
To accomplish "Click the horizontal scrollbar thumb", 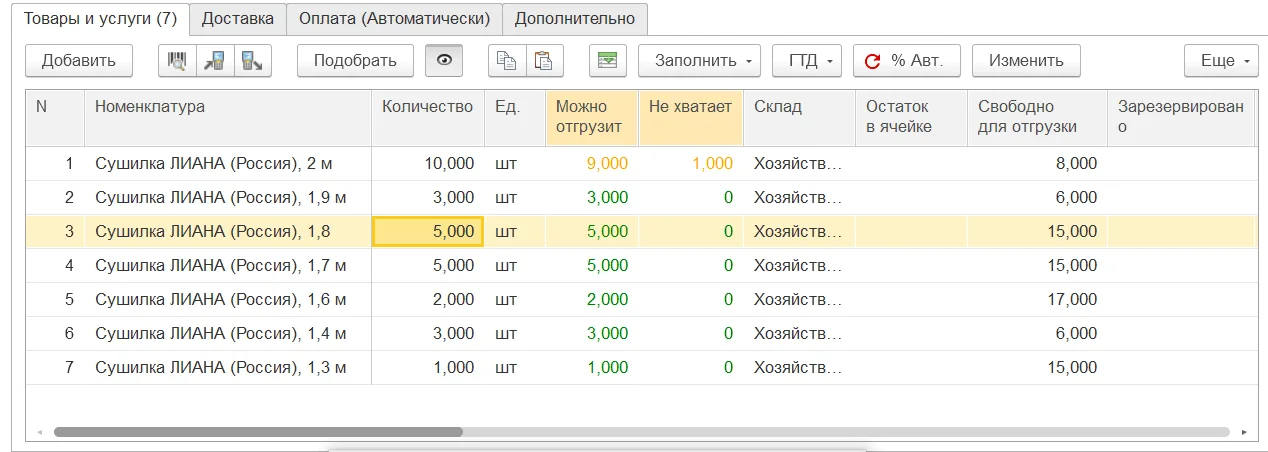I will click(x=258, y=432).
